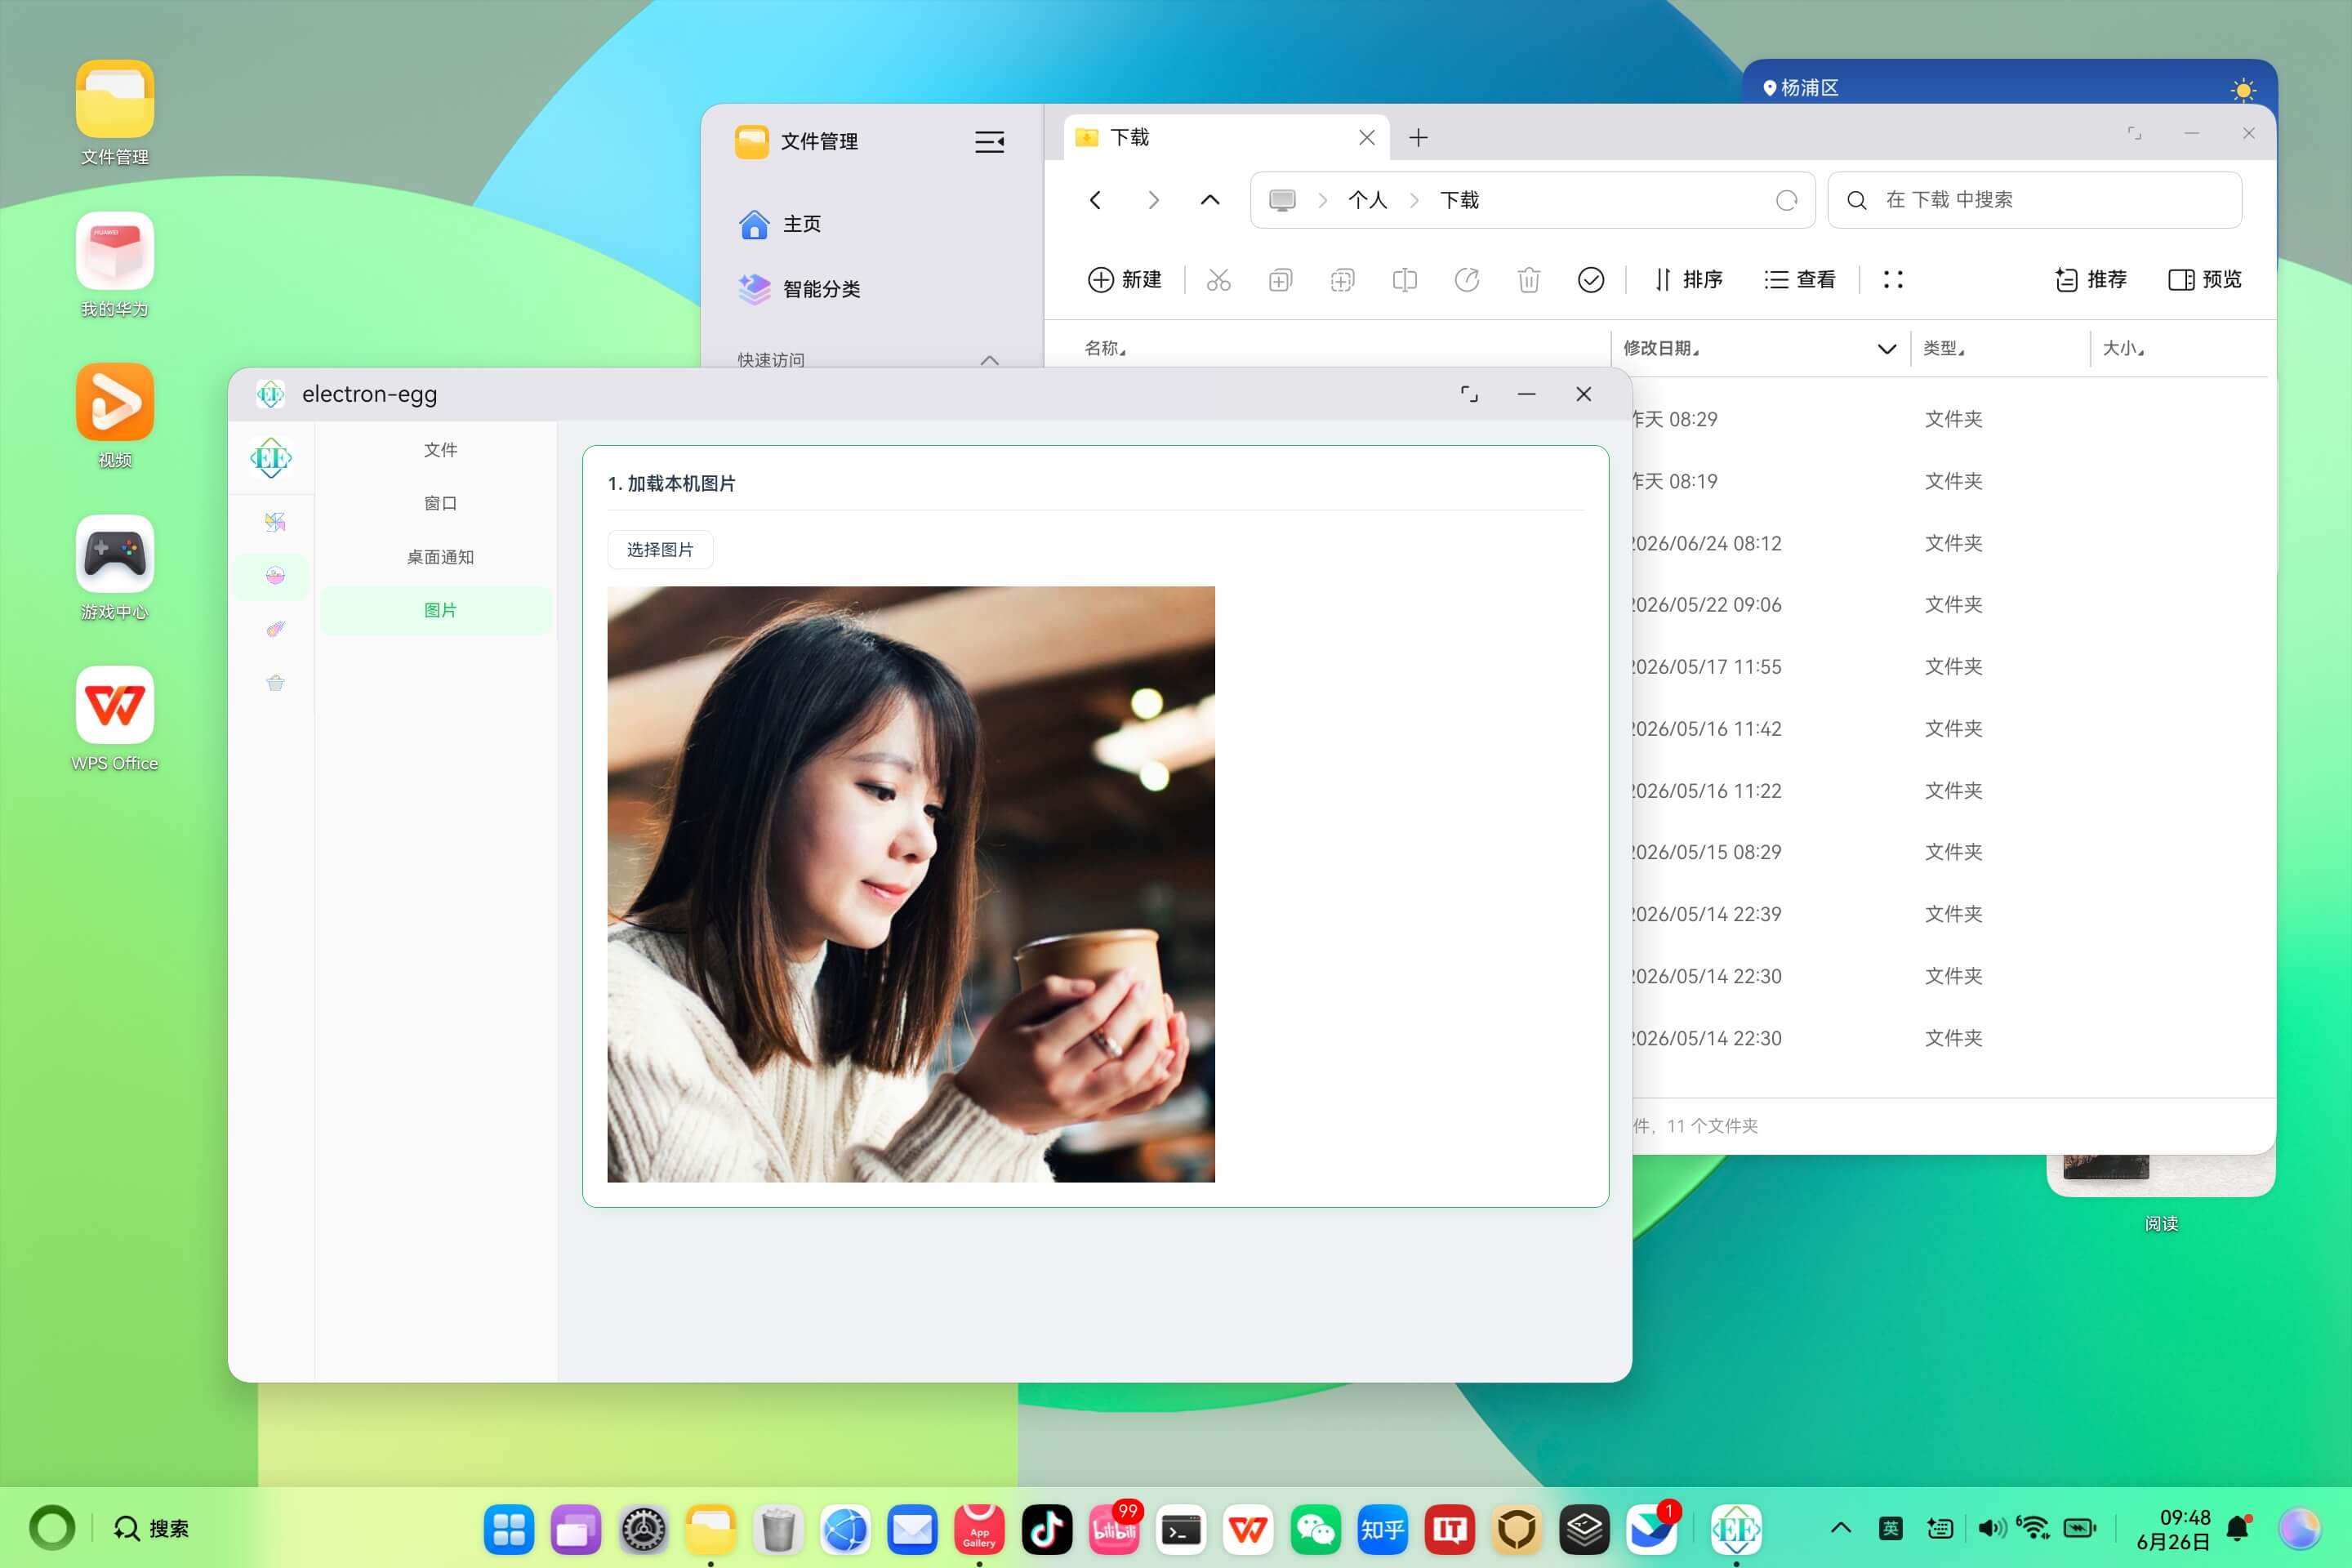The image size is (2352, 1568).
Task: Click the 选择图片 button
Action: [x=660, y=550]
